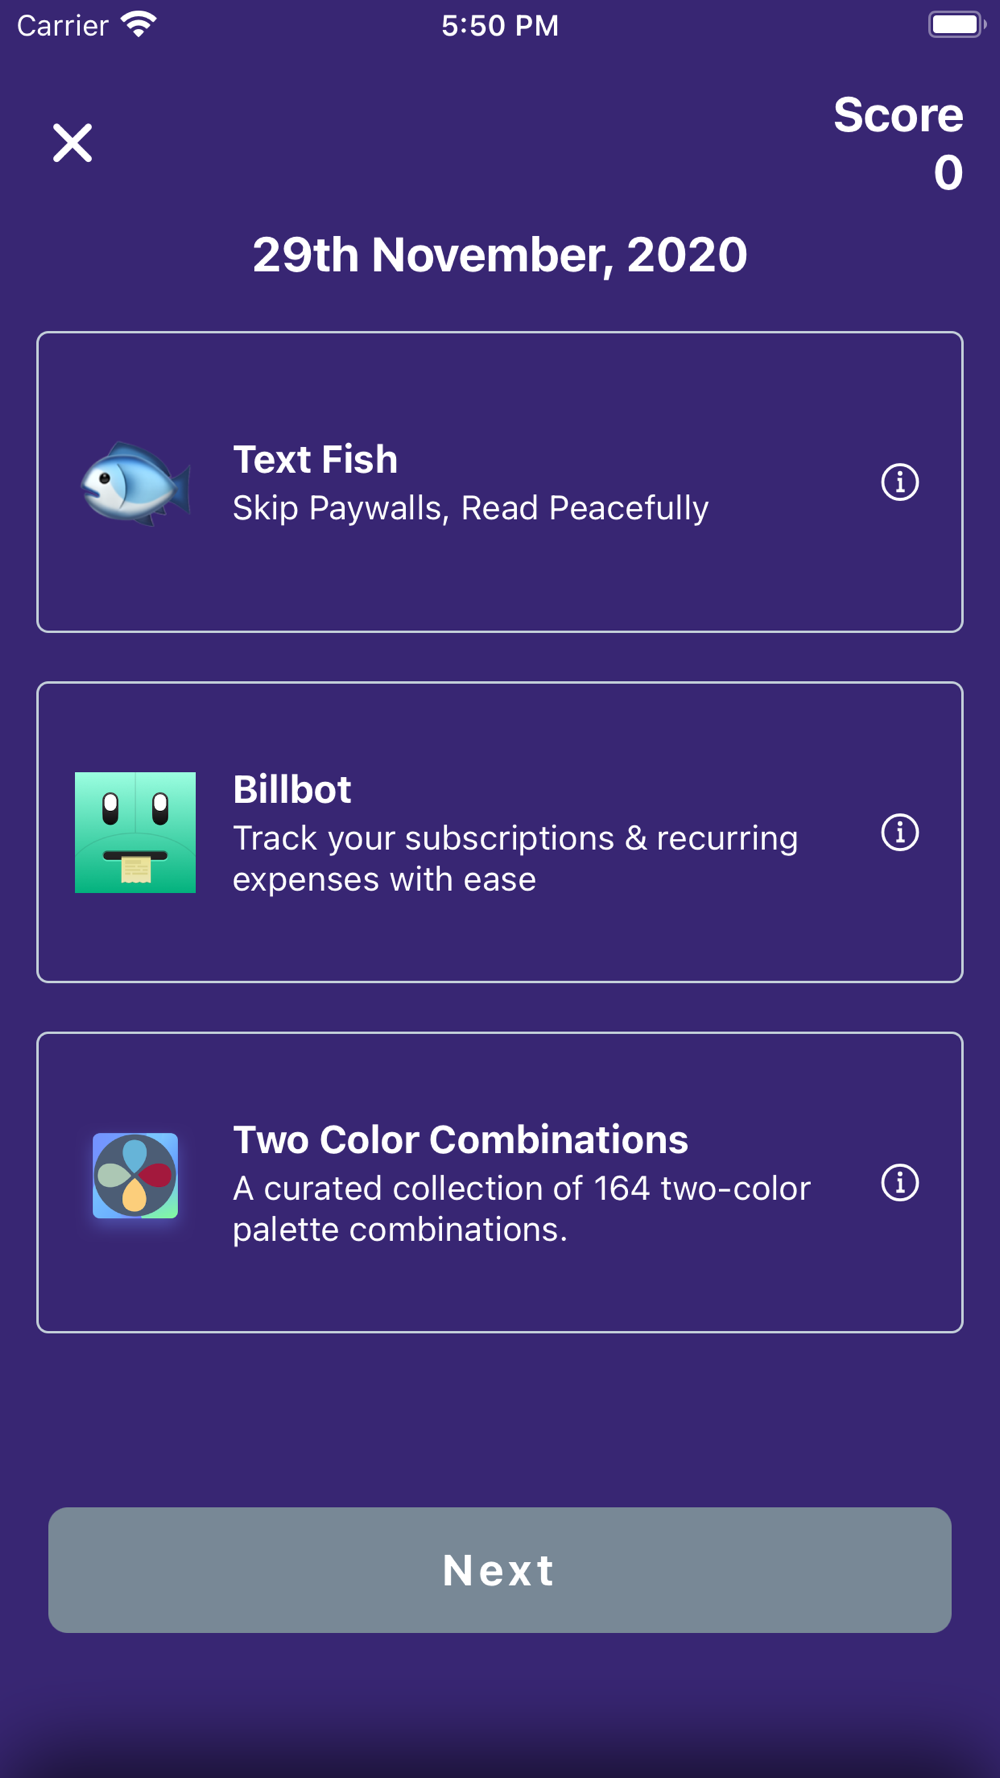The image size is (1000, 1778).
Task: Tap the X close icon
Action: 72,143
